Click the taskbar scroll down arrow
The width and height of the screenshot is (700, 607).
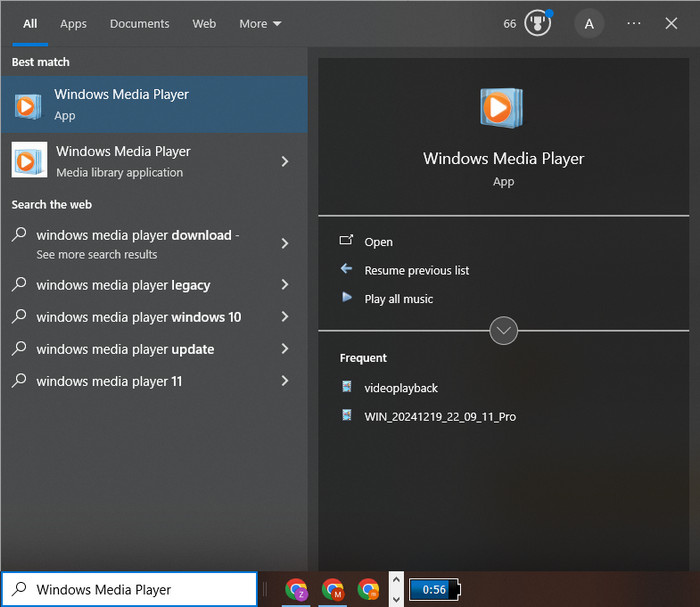(x=396, y=599)
